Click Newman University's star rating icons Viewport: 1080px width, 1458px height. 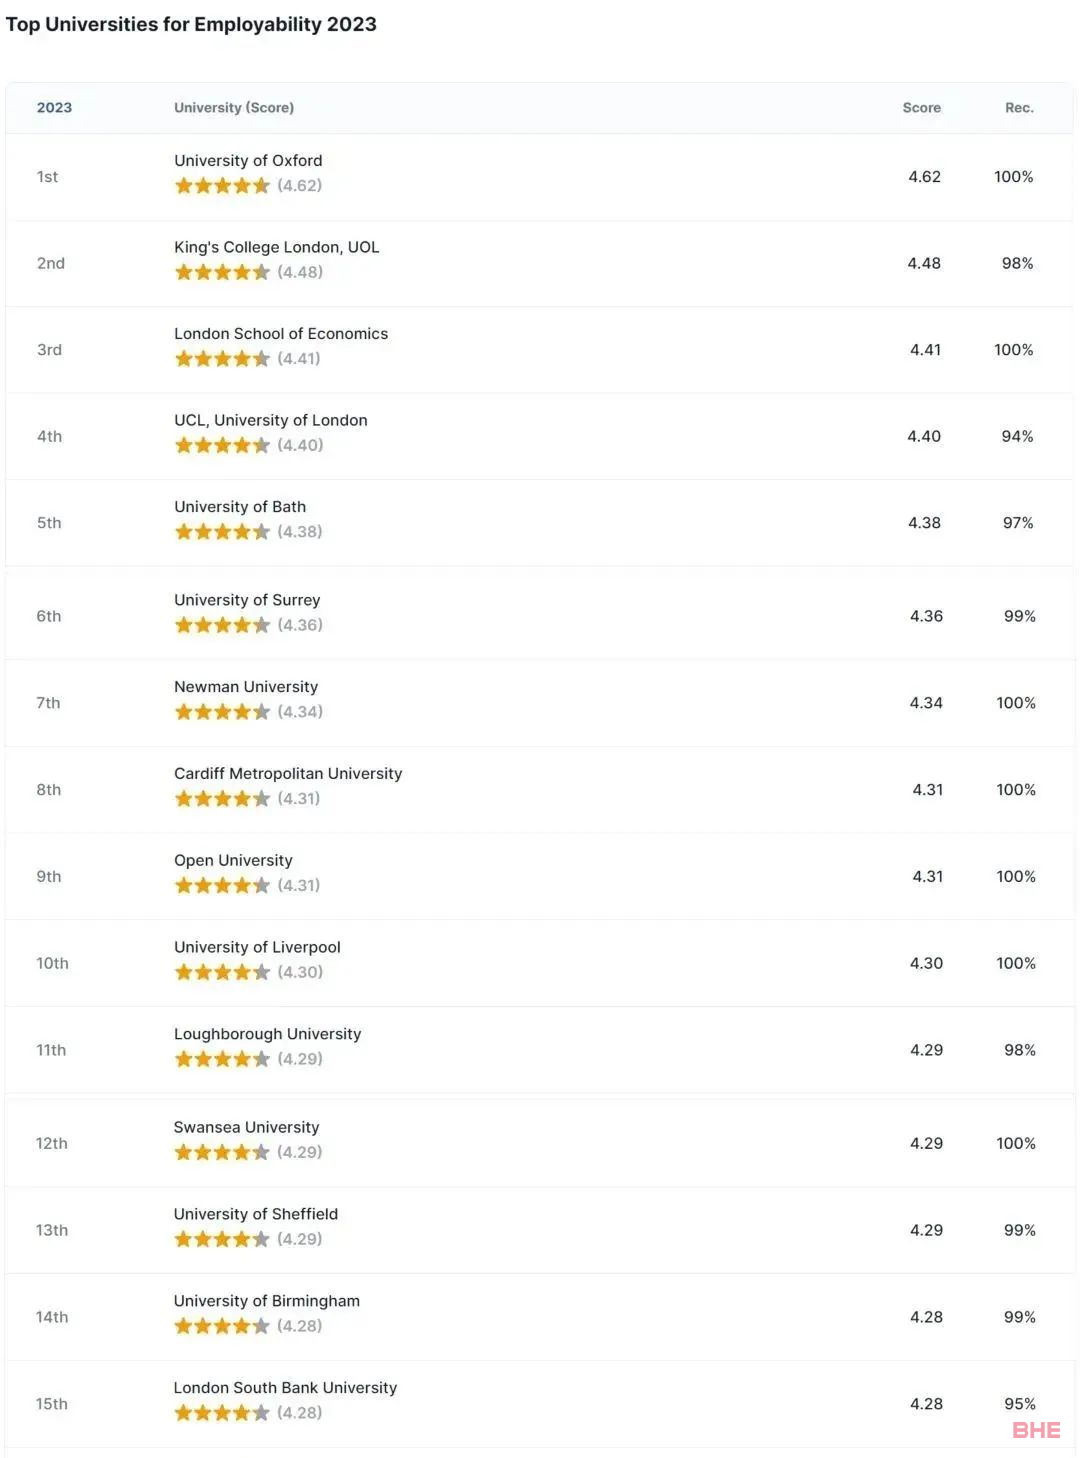[222, 712]
